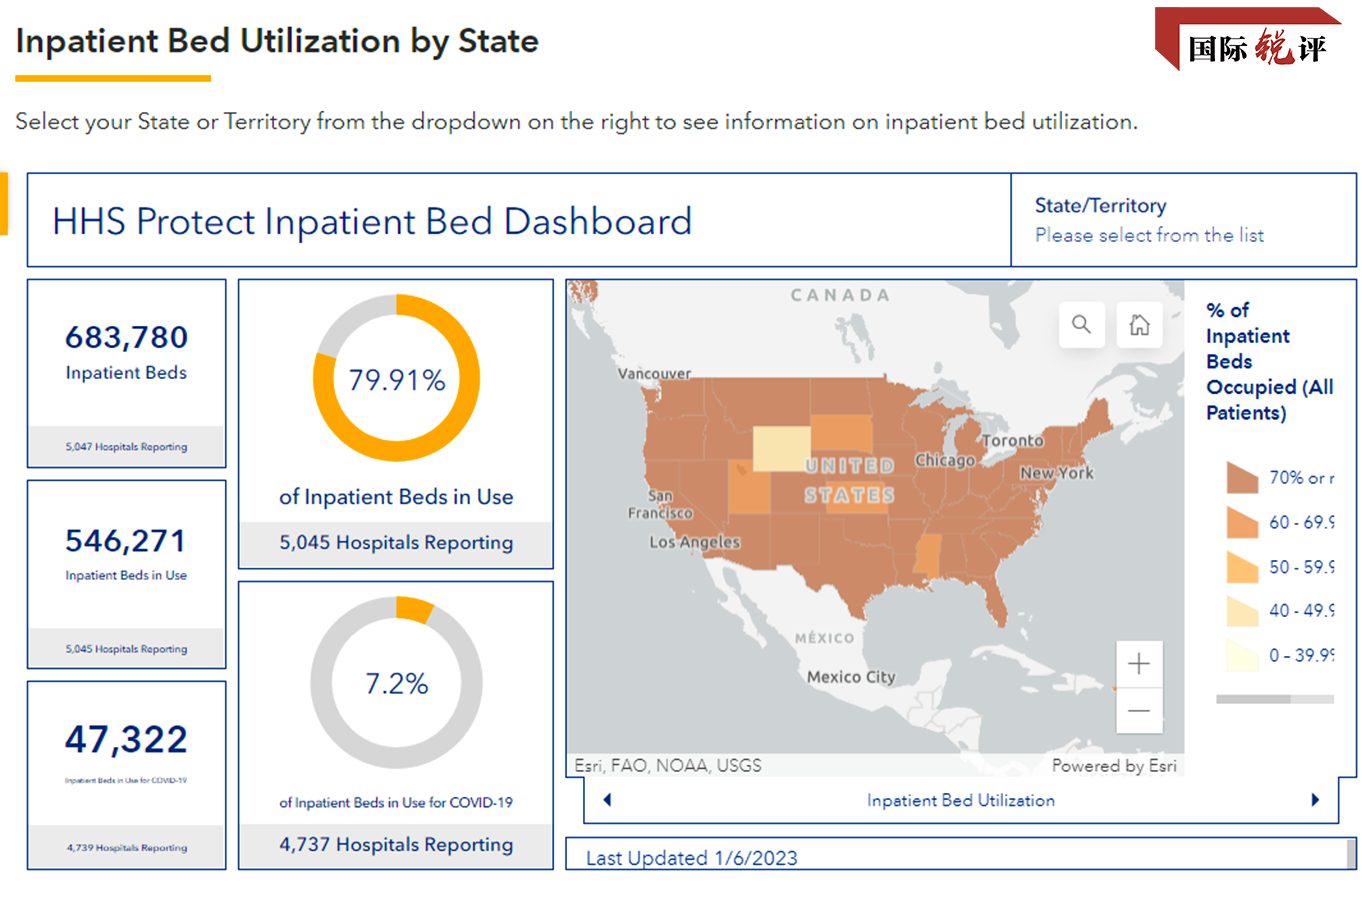Click the 60 - 69.9 legend swatch

coord(1242,522)
